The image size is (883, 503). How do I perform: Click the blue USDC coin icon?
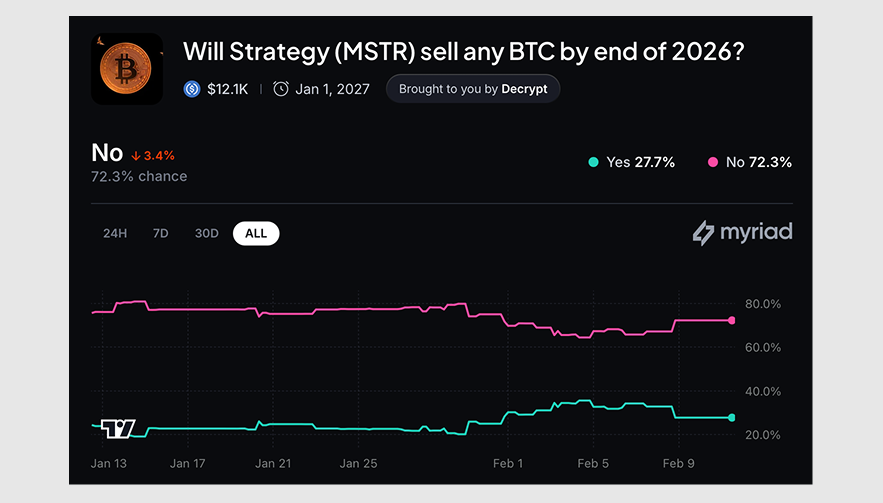click(192, 89)
